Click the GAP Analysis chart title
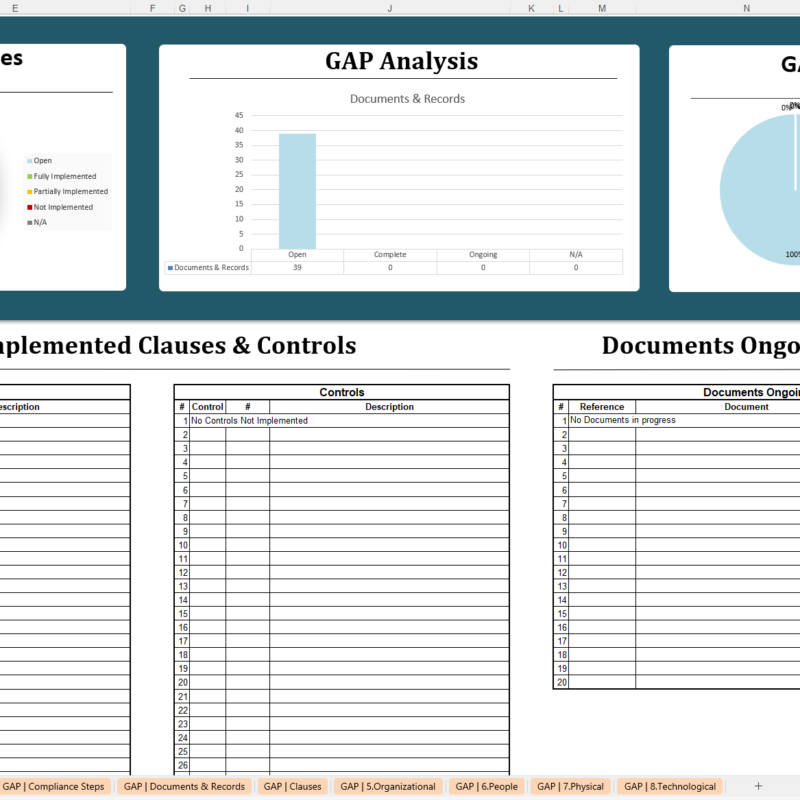The width and height of the screenshot is (800, 800). pos(402,61)
